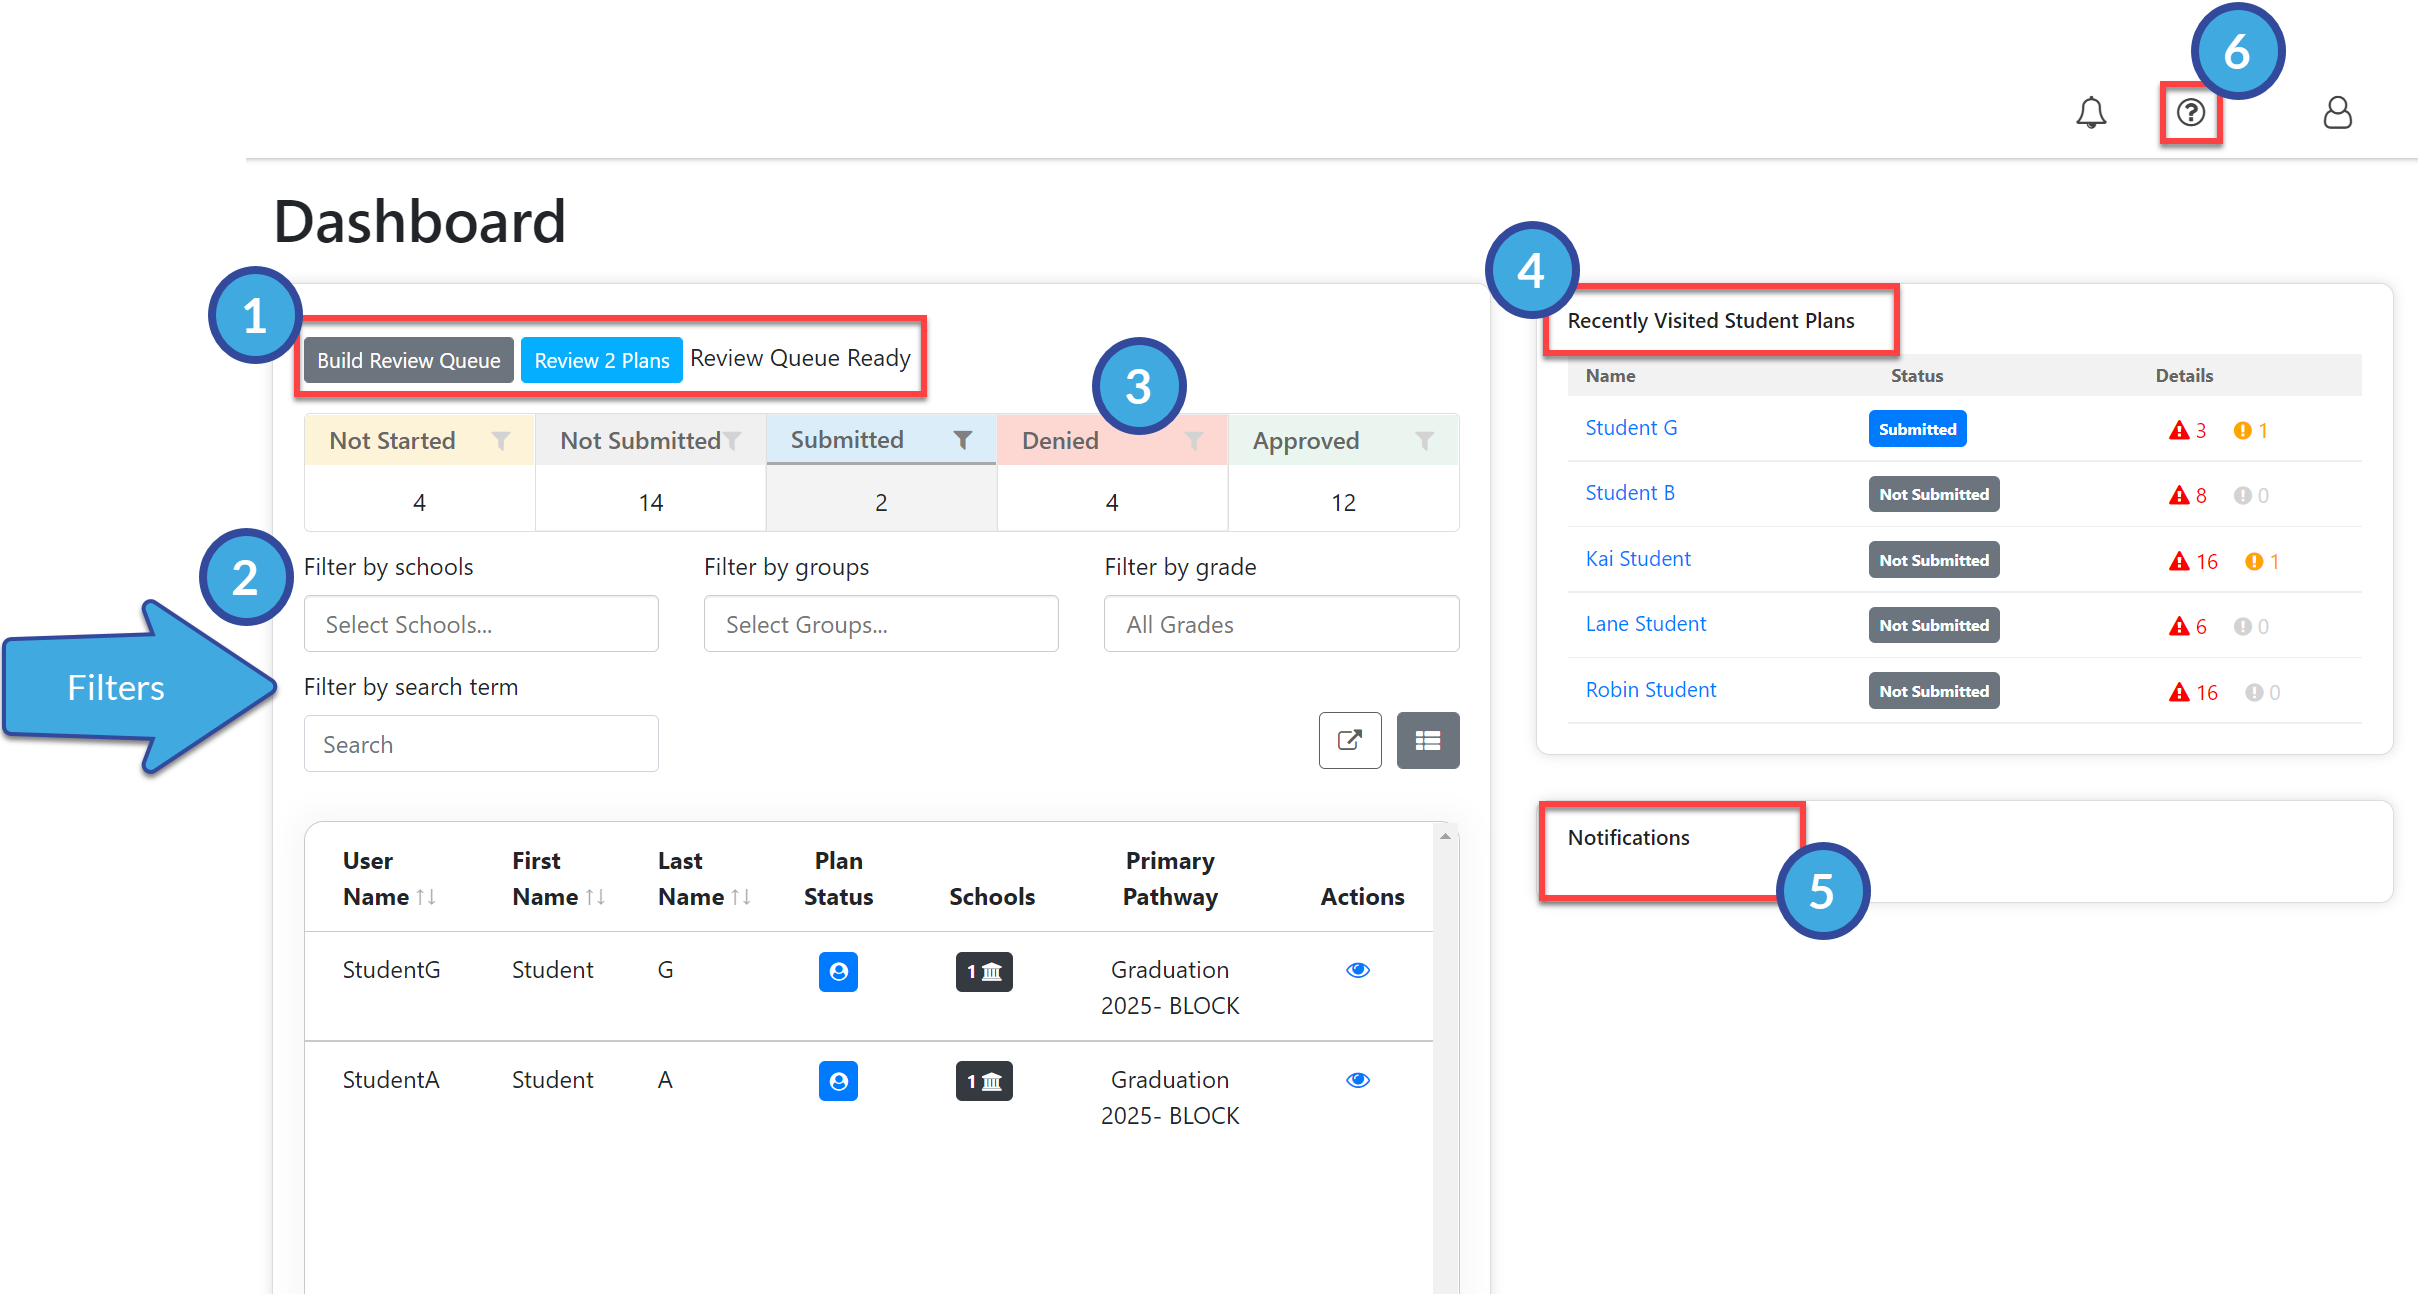Open the Select Groups dropdown
The width and height of the screenshot is (2418, 1294).
(881, 624)
